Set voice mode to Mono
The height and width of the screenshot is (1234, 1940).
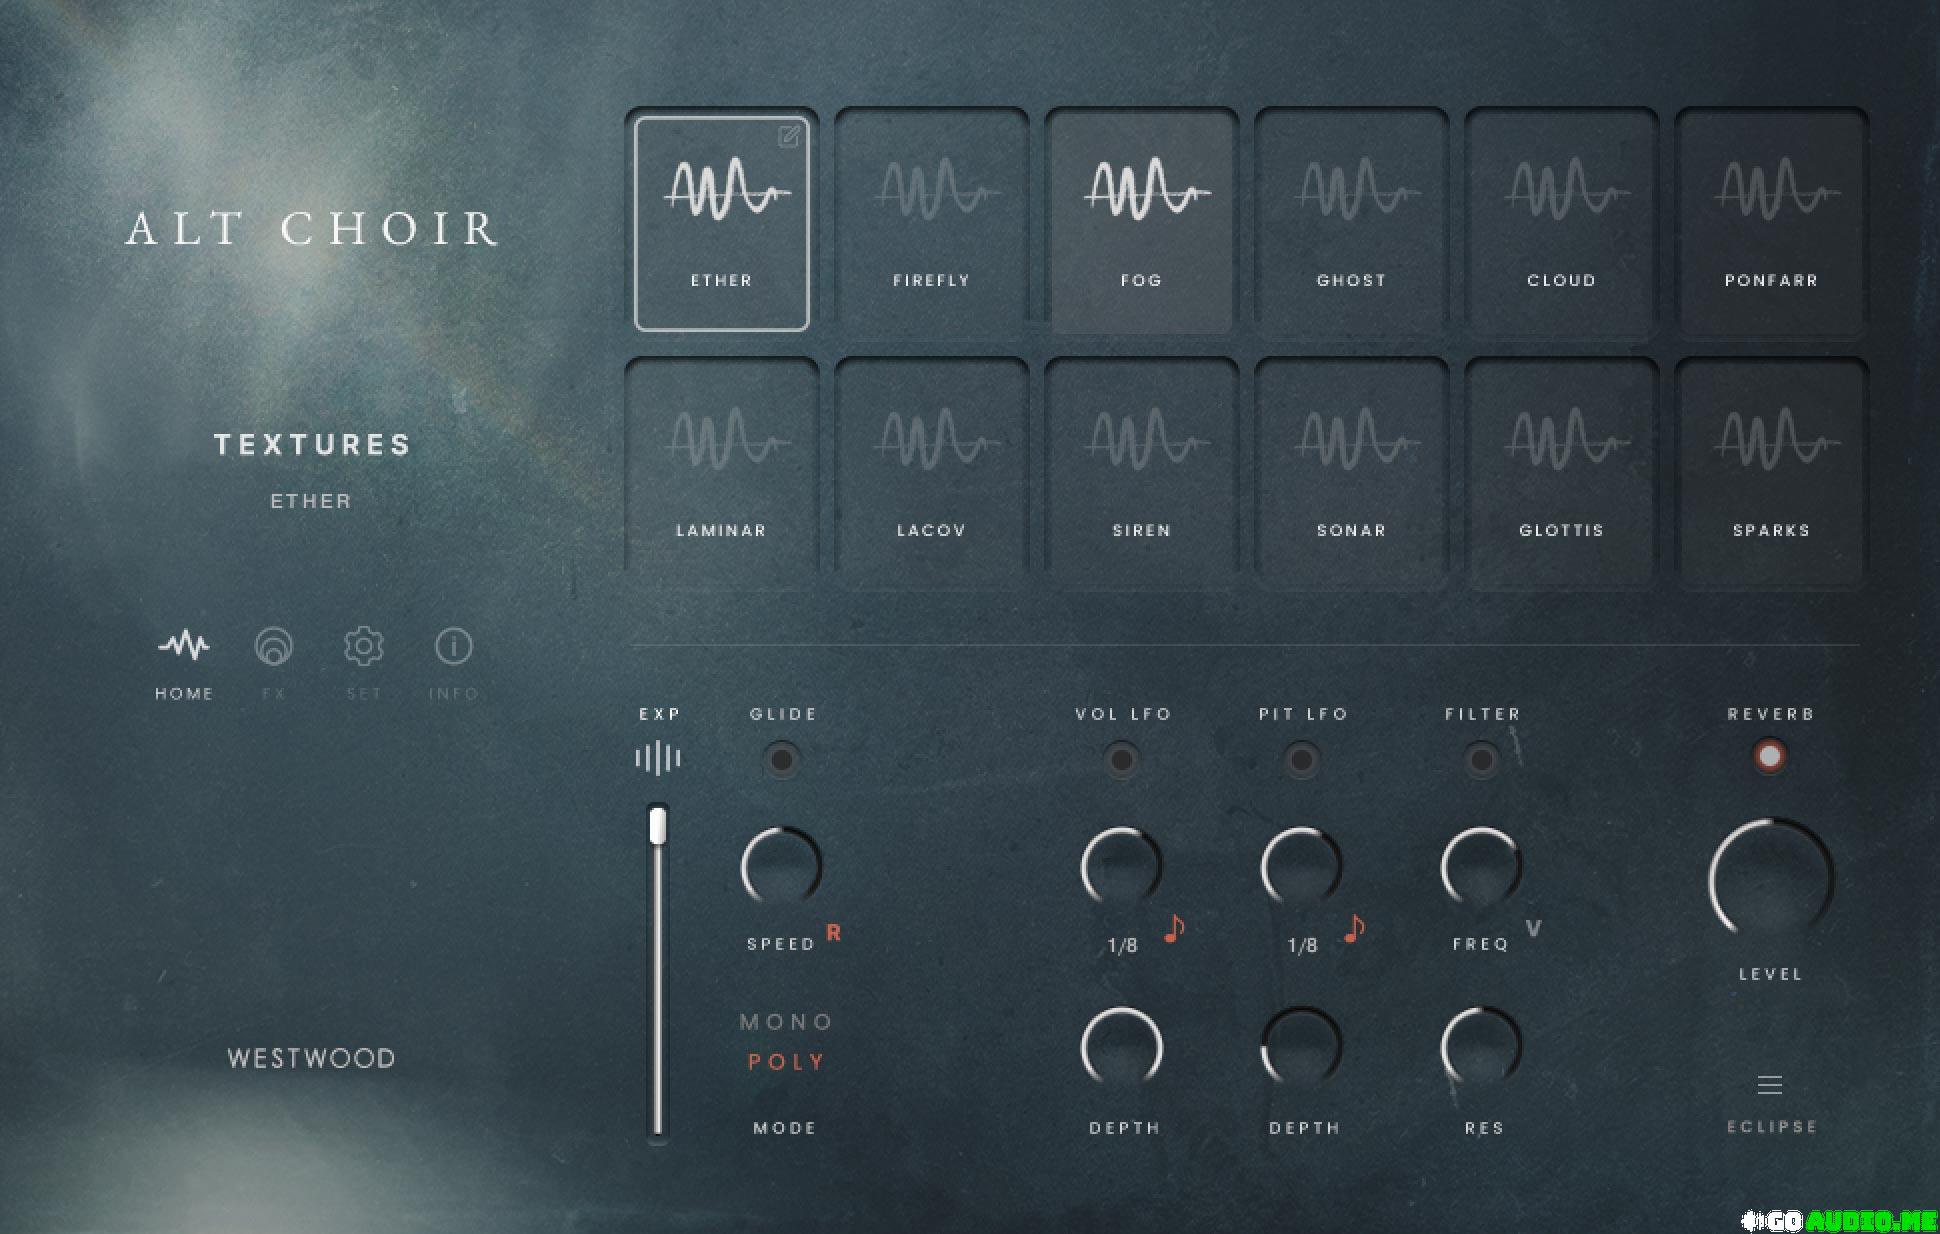click(786, 1022)
